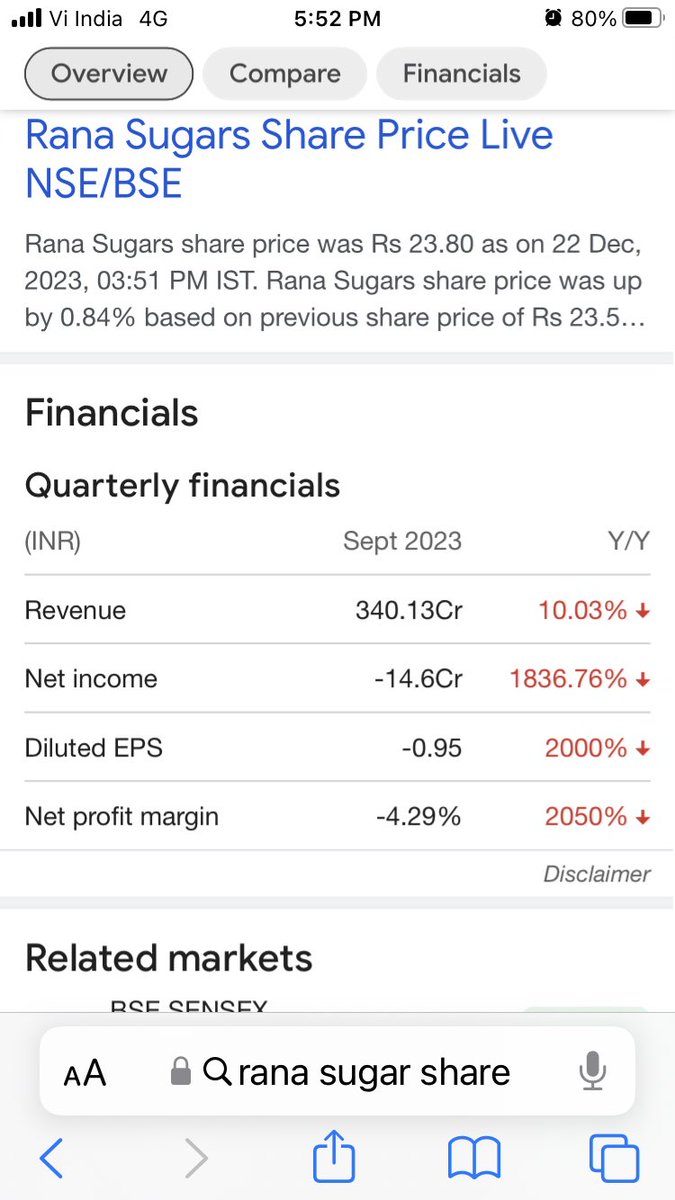The height and width of the screenshot is (1200, 675).
Task: Tap the Safari back arrow
Action: click(51, 1158)
